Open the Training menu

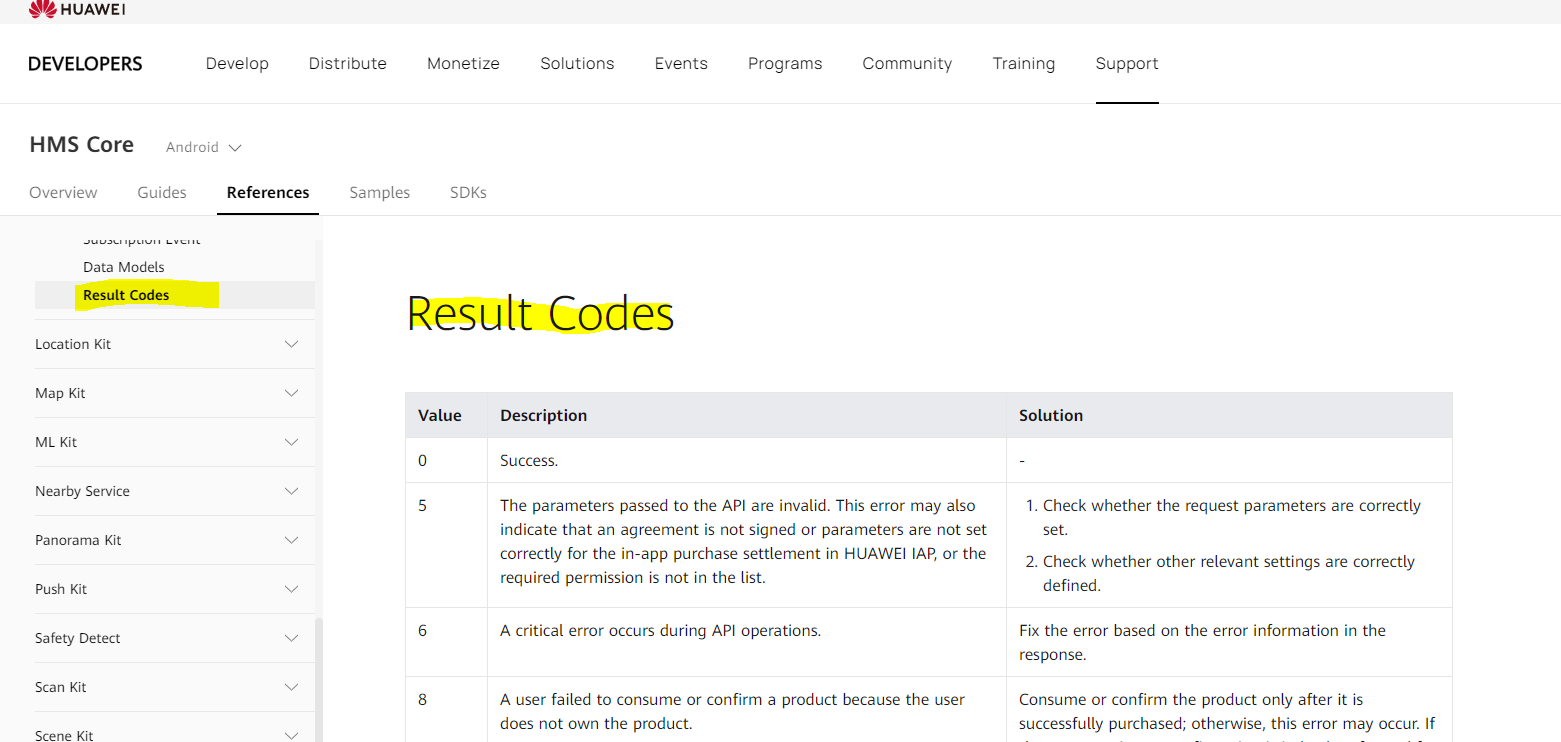click(x=1023, y=63)
